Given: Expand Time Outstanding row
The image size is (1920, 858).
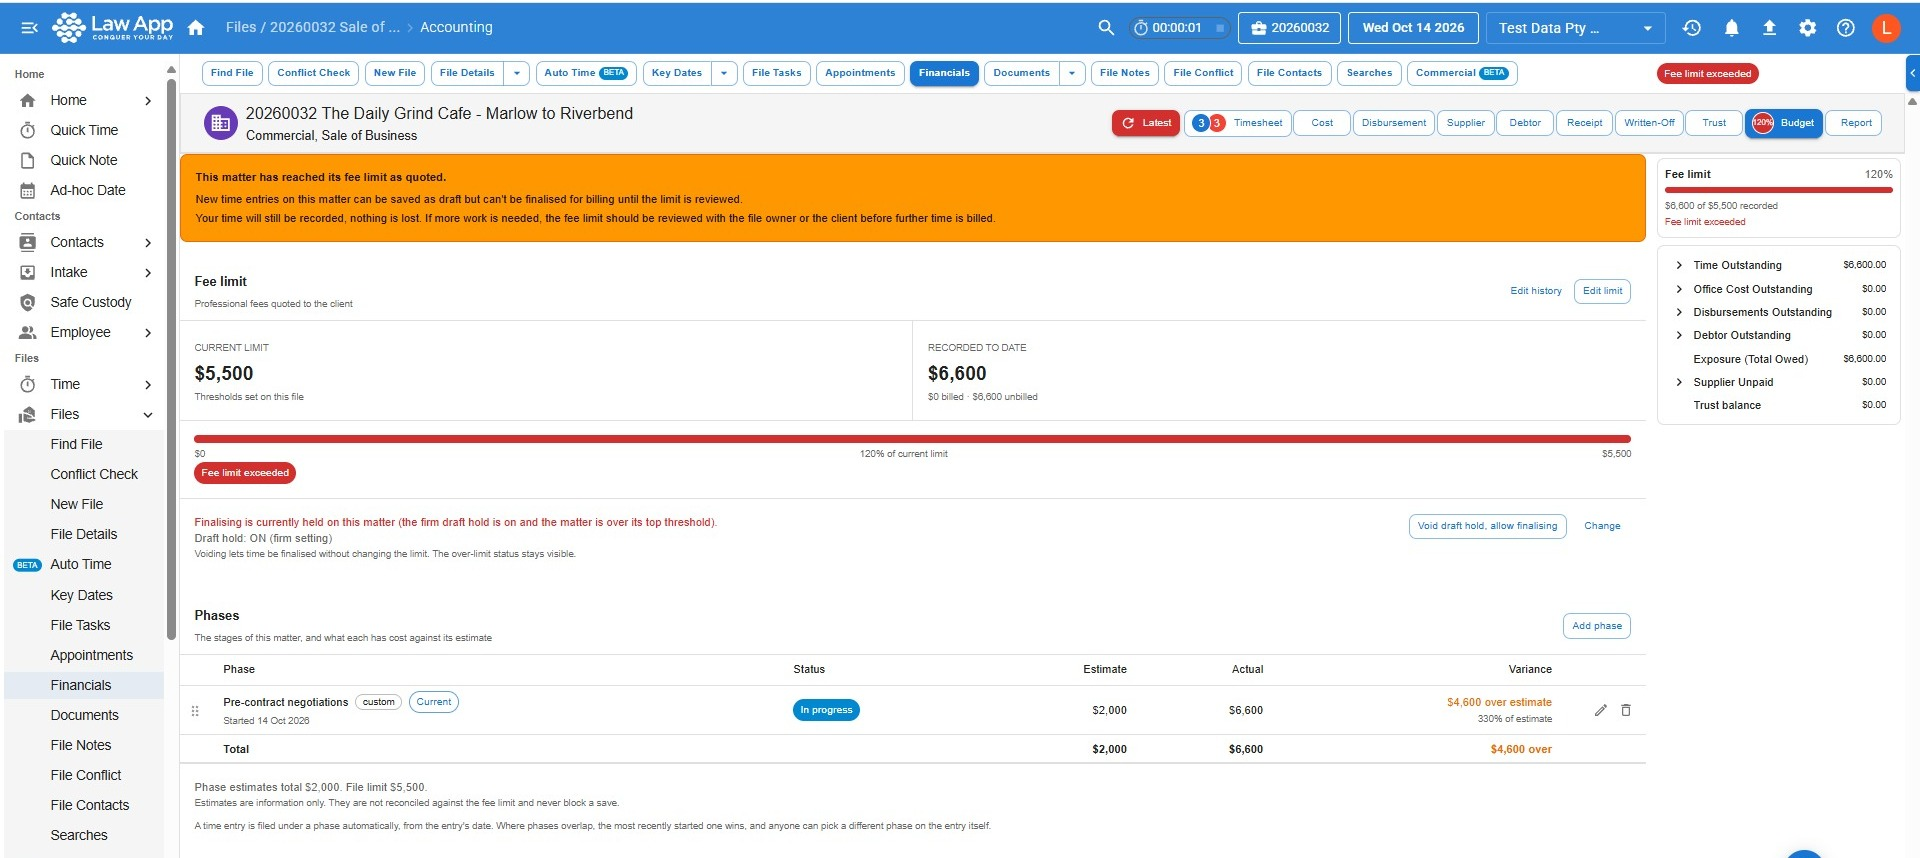Looking at the screenshot, I should click(x=1679, y=265).
